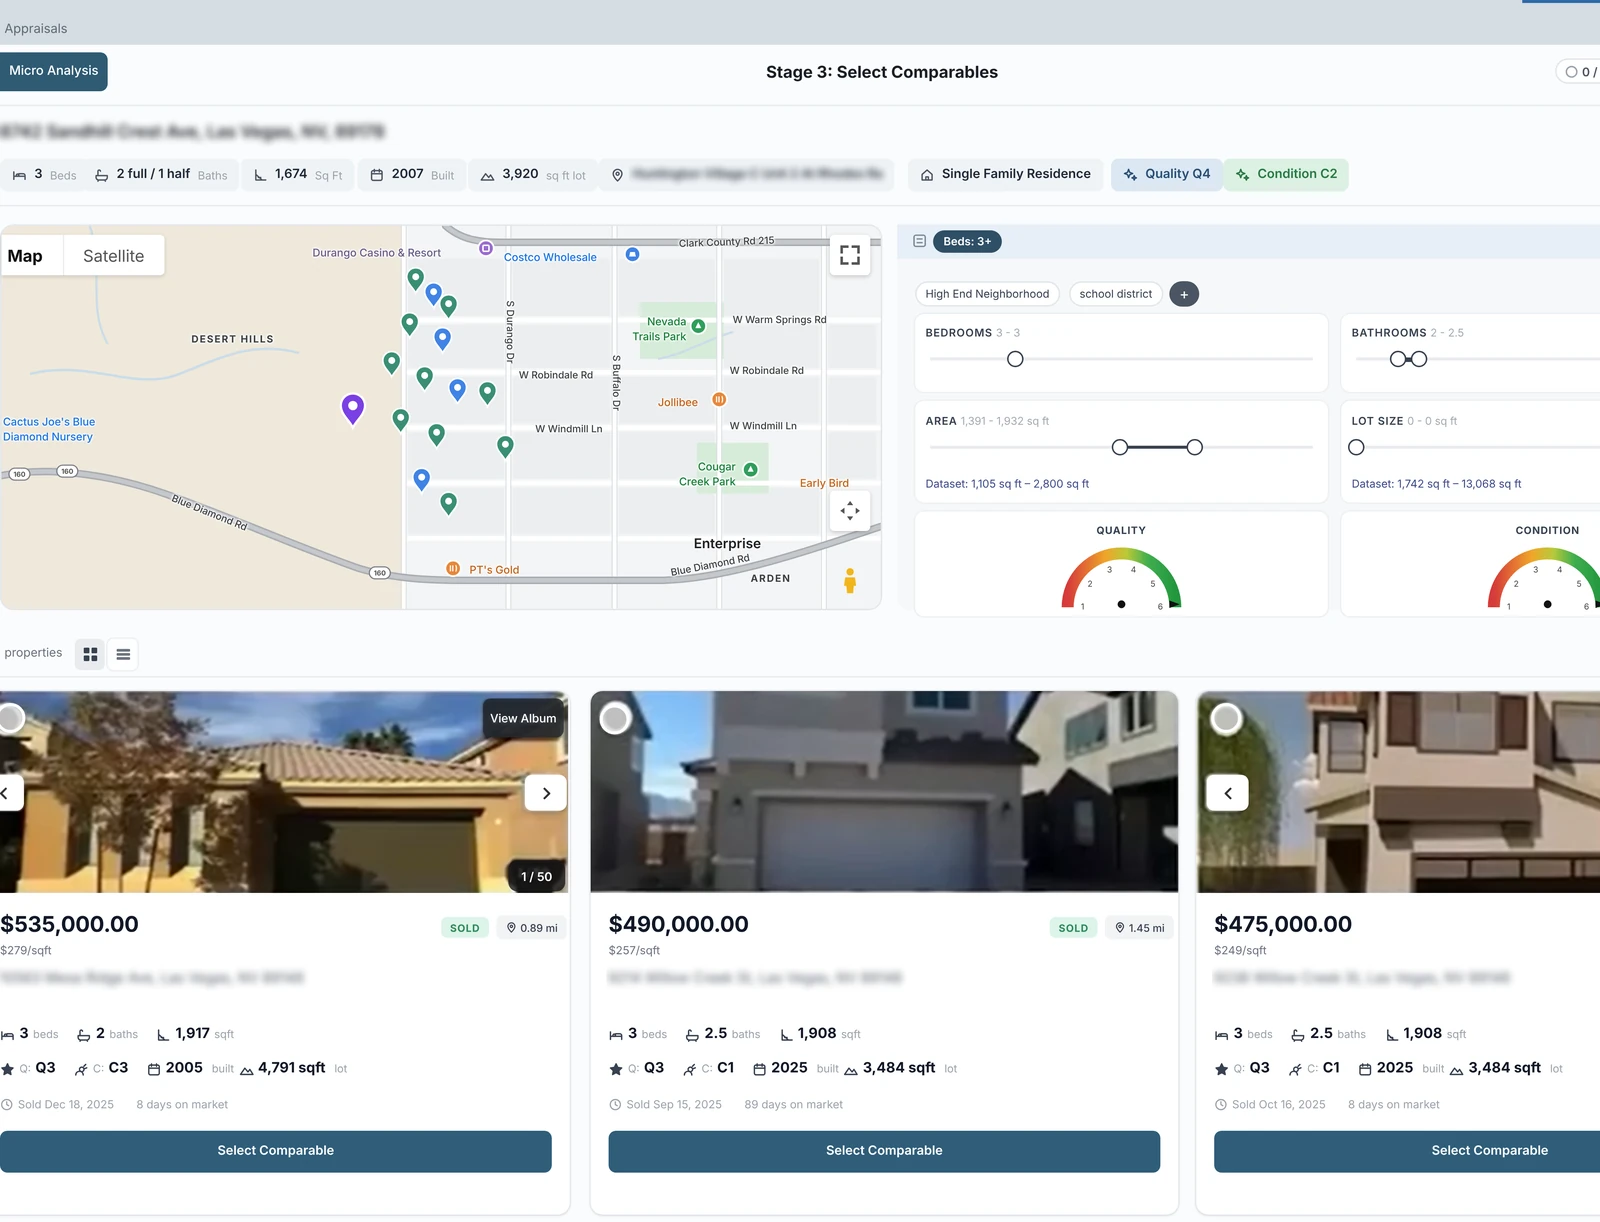
Task: Click Nevada Trails Park marker
Action: coord(699,326)
